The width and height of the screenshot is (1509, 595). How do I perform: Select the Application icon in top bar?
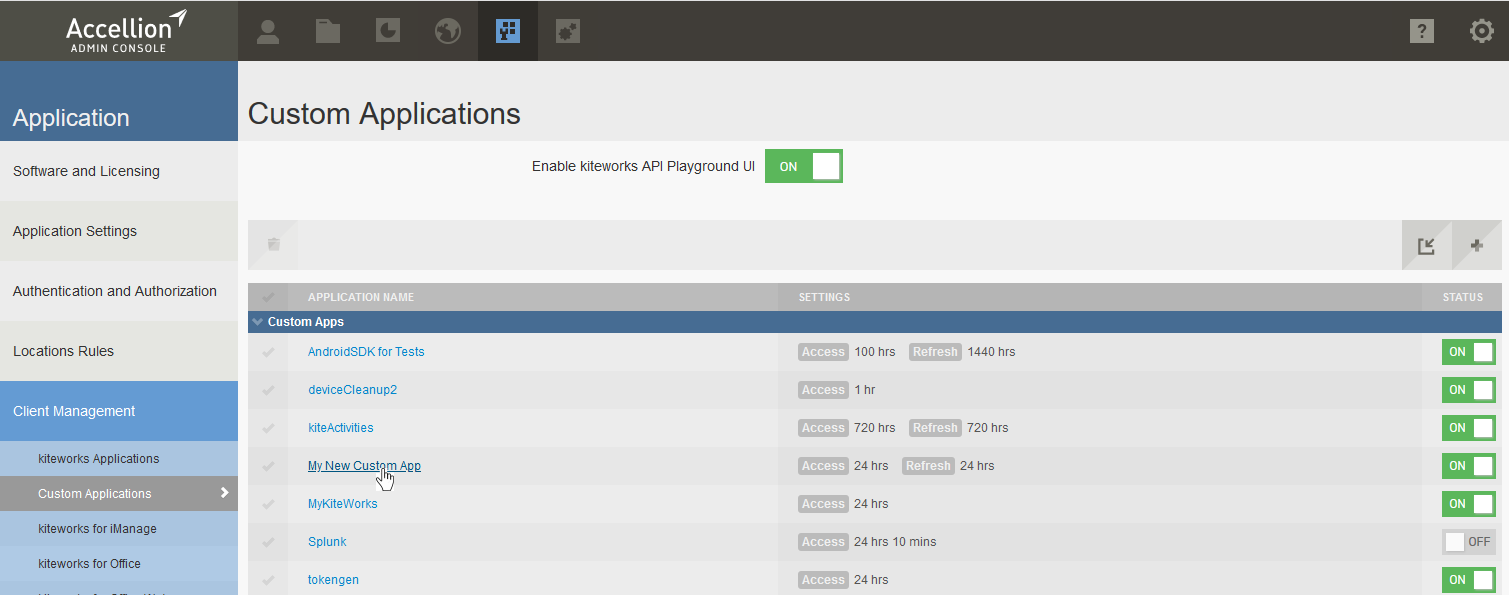click(508, 31)
